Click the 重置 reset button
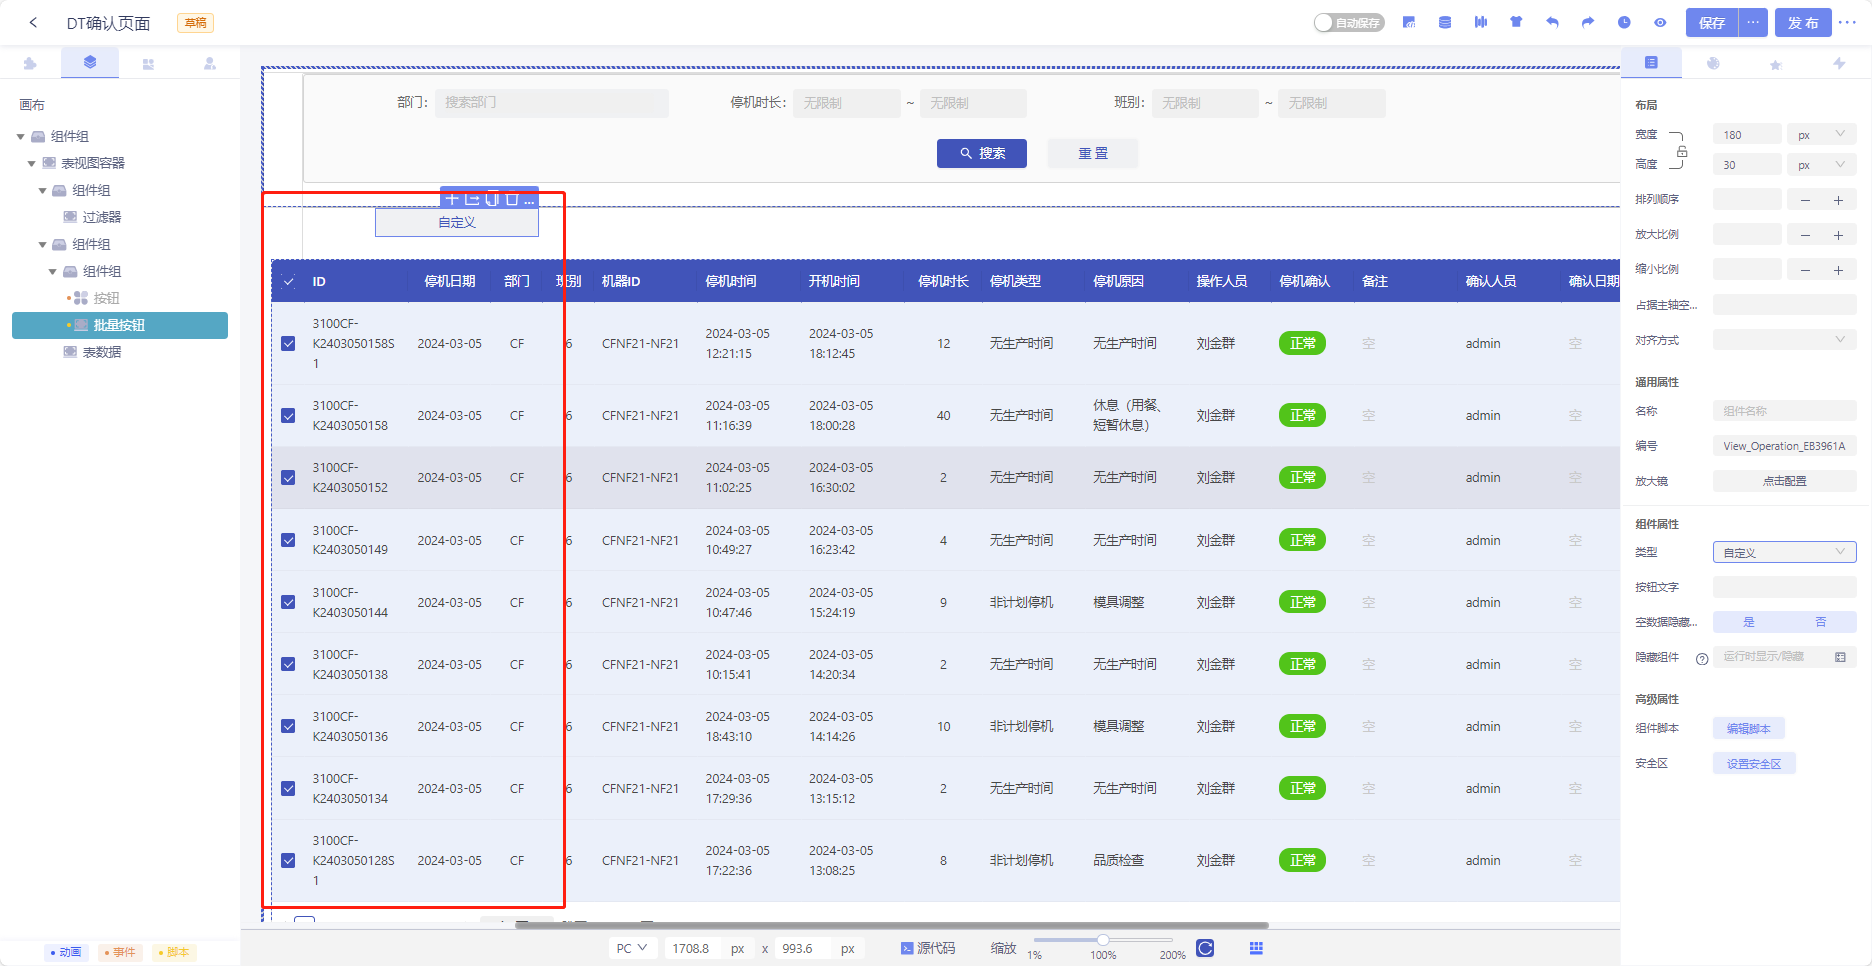Viewport: 1872px width, 966px height. 1093,153
